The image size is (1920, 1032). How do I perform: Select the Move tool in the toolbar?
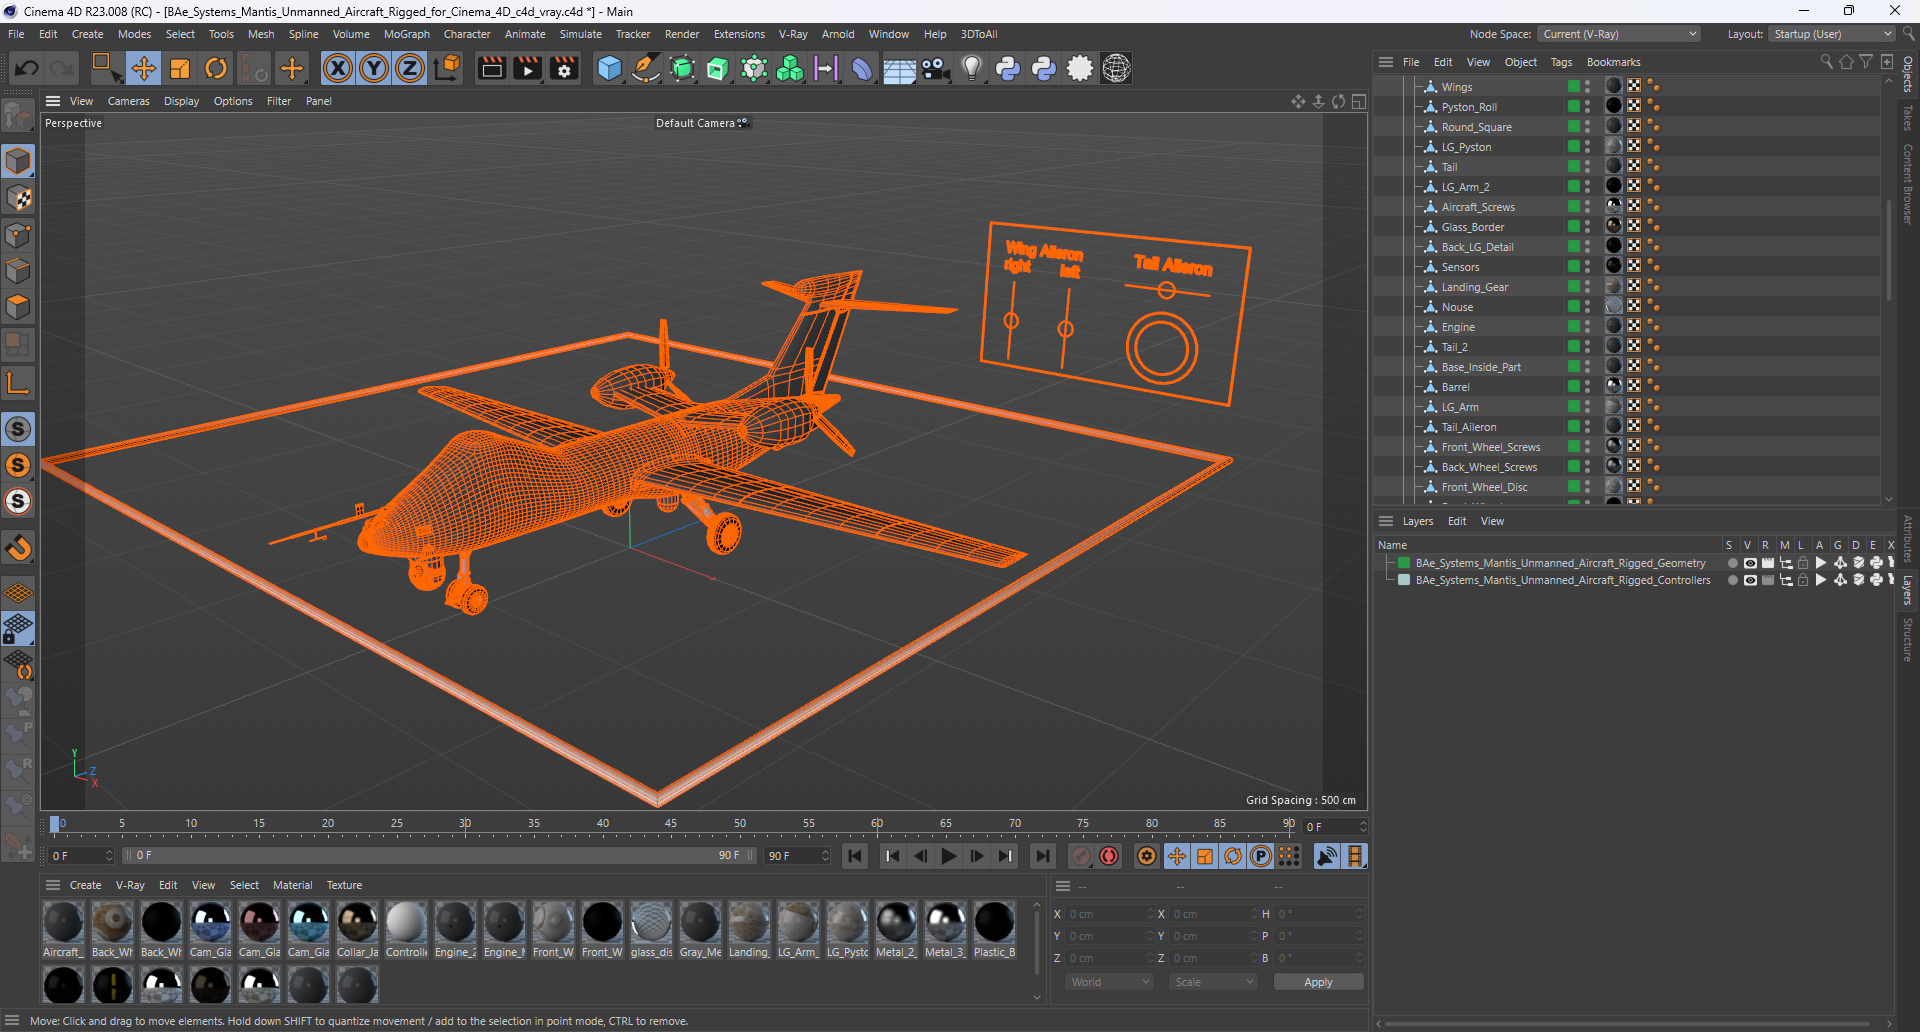click(x=144, y=68)
